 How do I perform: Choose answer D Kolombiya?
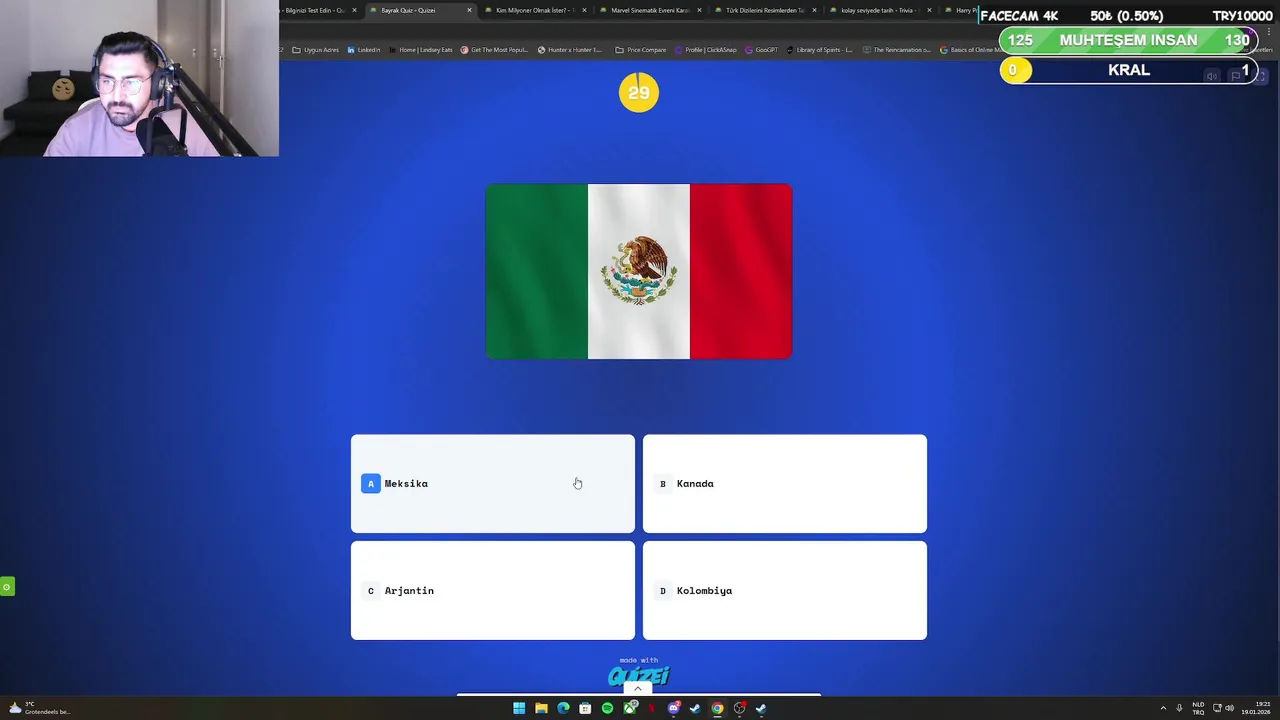pos(784,590)
